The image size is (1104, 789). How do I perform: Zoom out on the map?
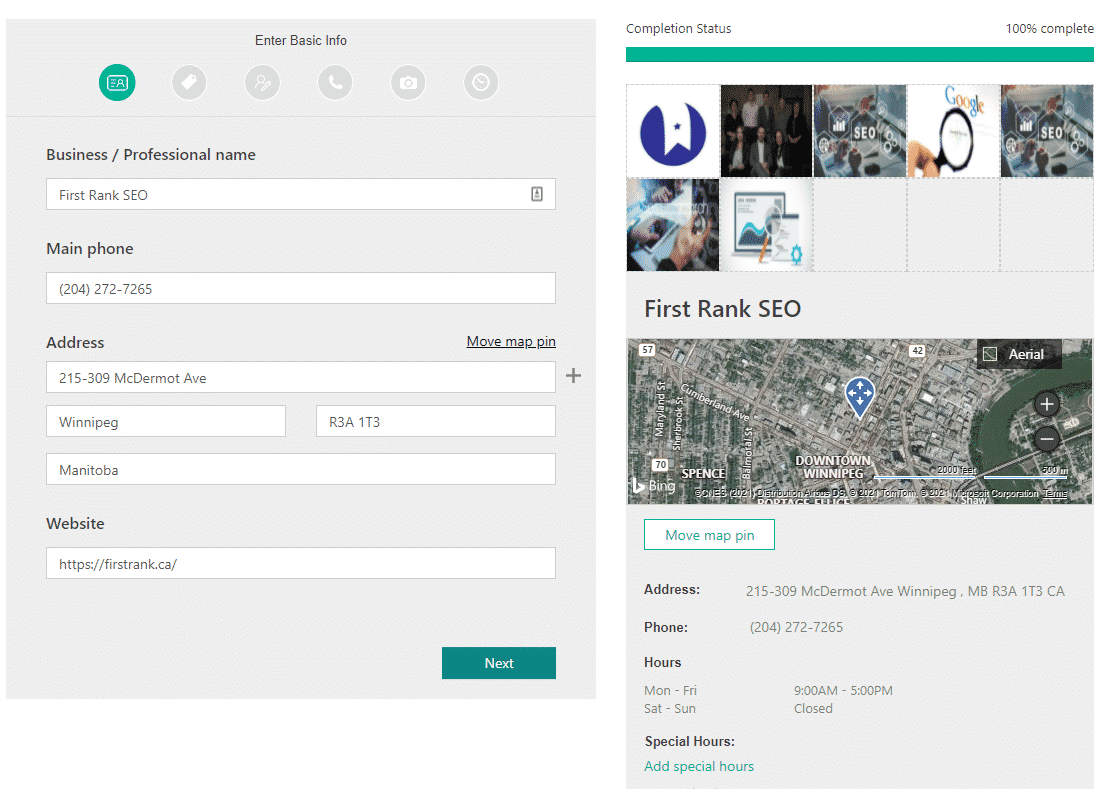click(x=1047, y=438)
